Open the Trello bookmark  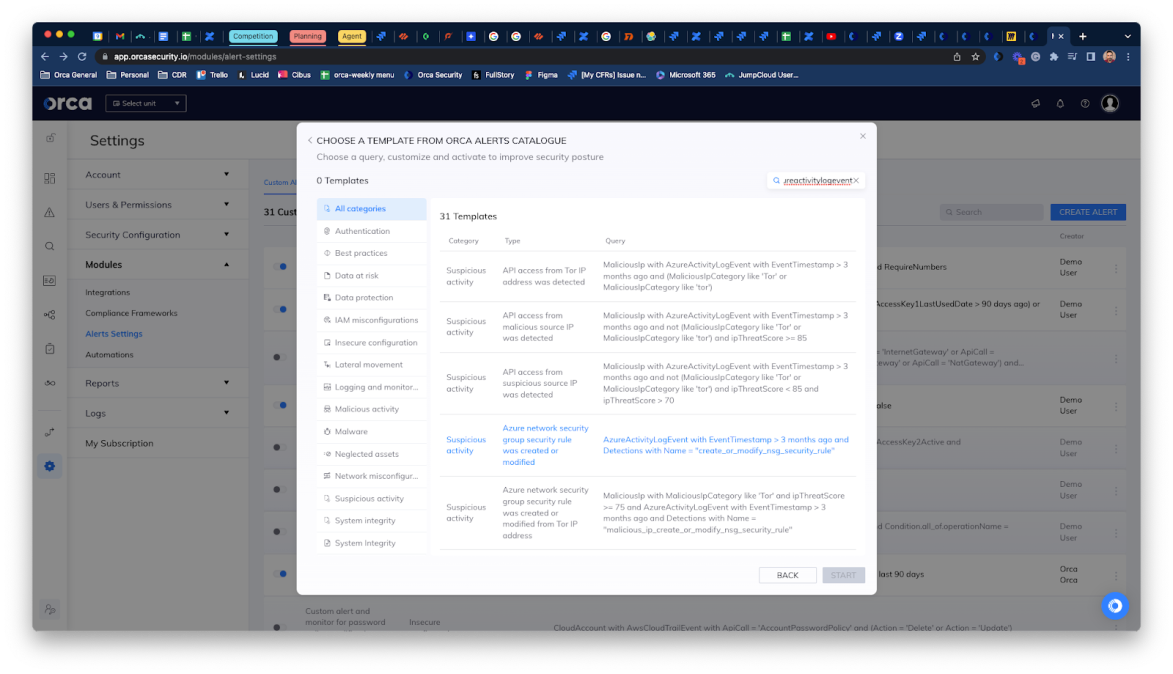212,75
